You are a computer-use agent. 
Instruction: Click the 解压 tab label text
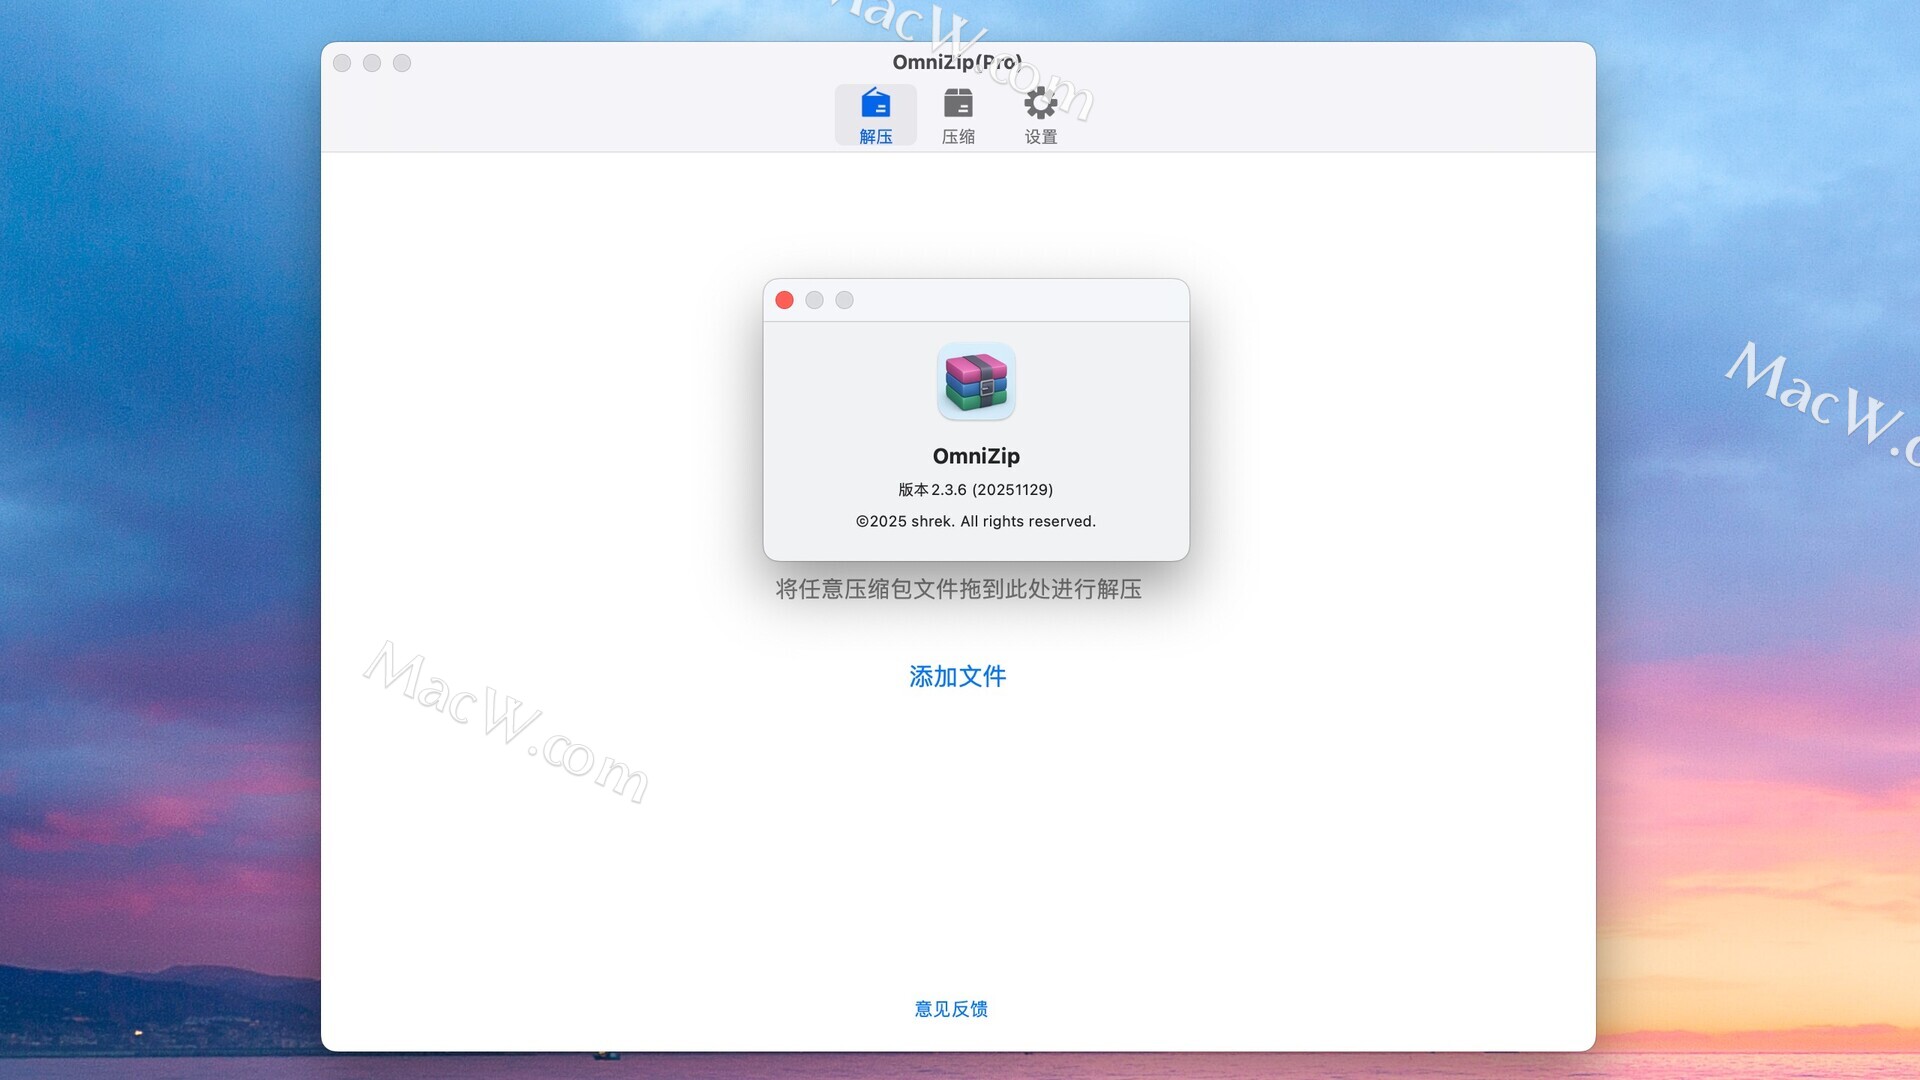click(875, 137)
